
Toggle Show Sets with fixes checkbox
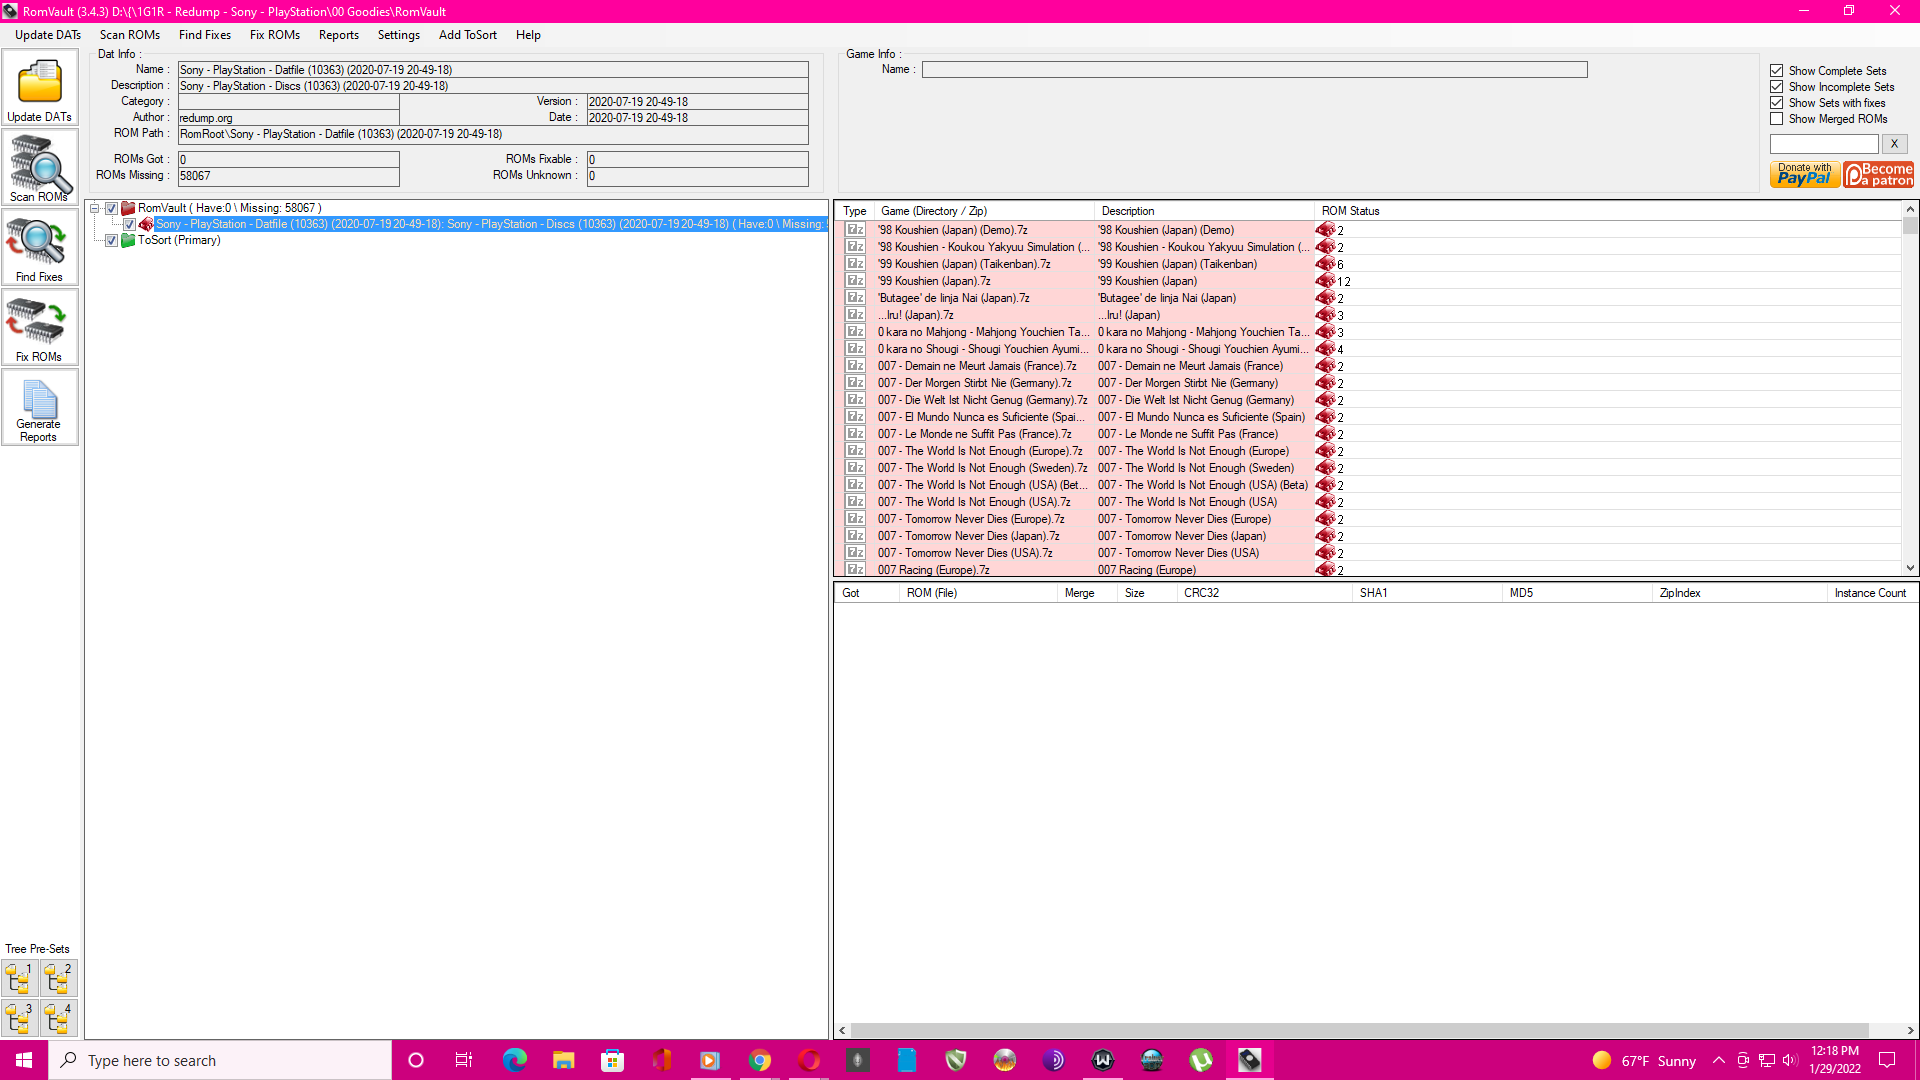(1777, 103)
